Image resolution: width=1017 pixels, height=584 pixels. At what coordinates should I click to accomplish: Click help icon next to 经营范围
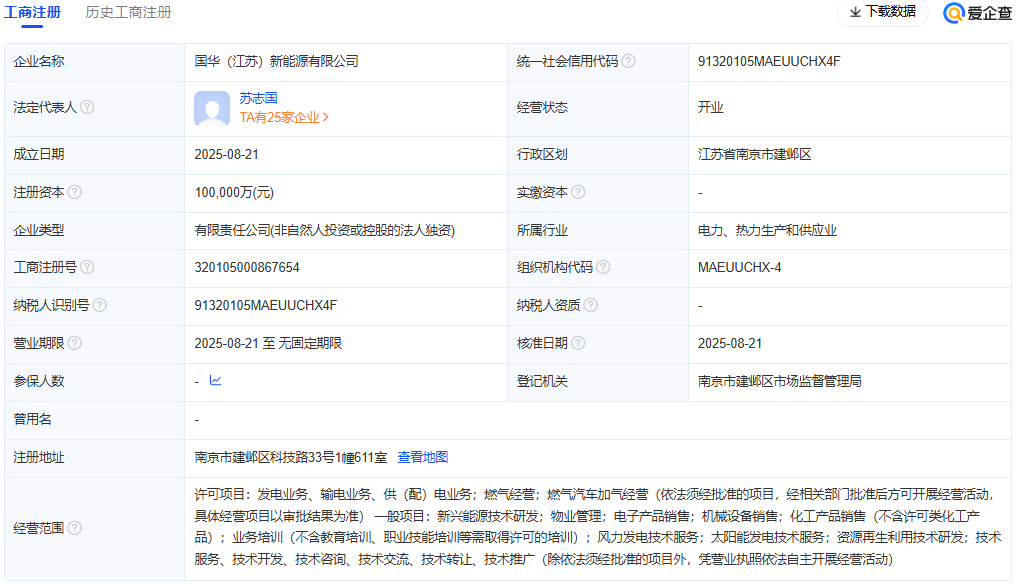pyautogui.click(x=74, y=528)
